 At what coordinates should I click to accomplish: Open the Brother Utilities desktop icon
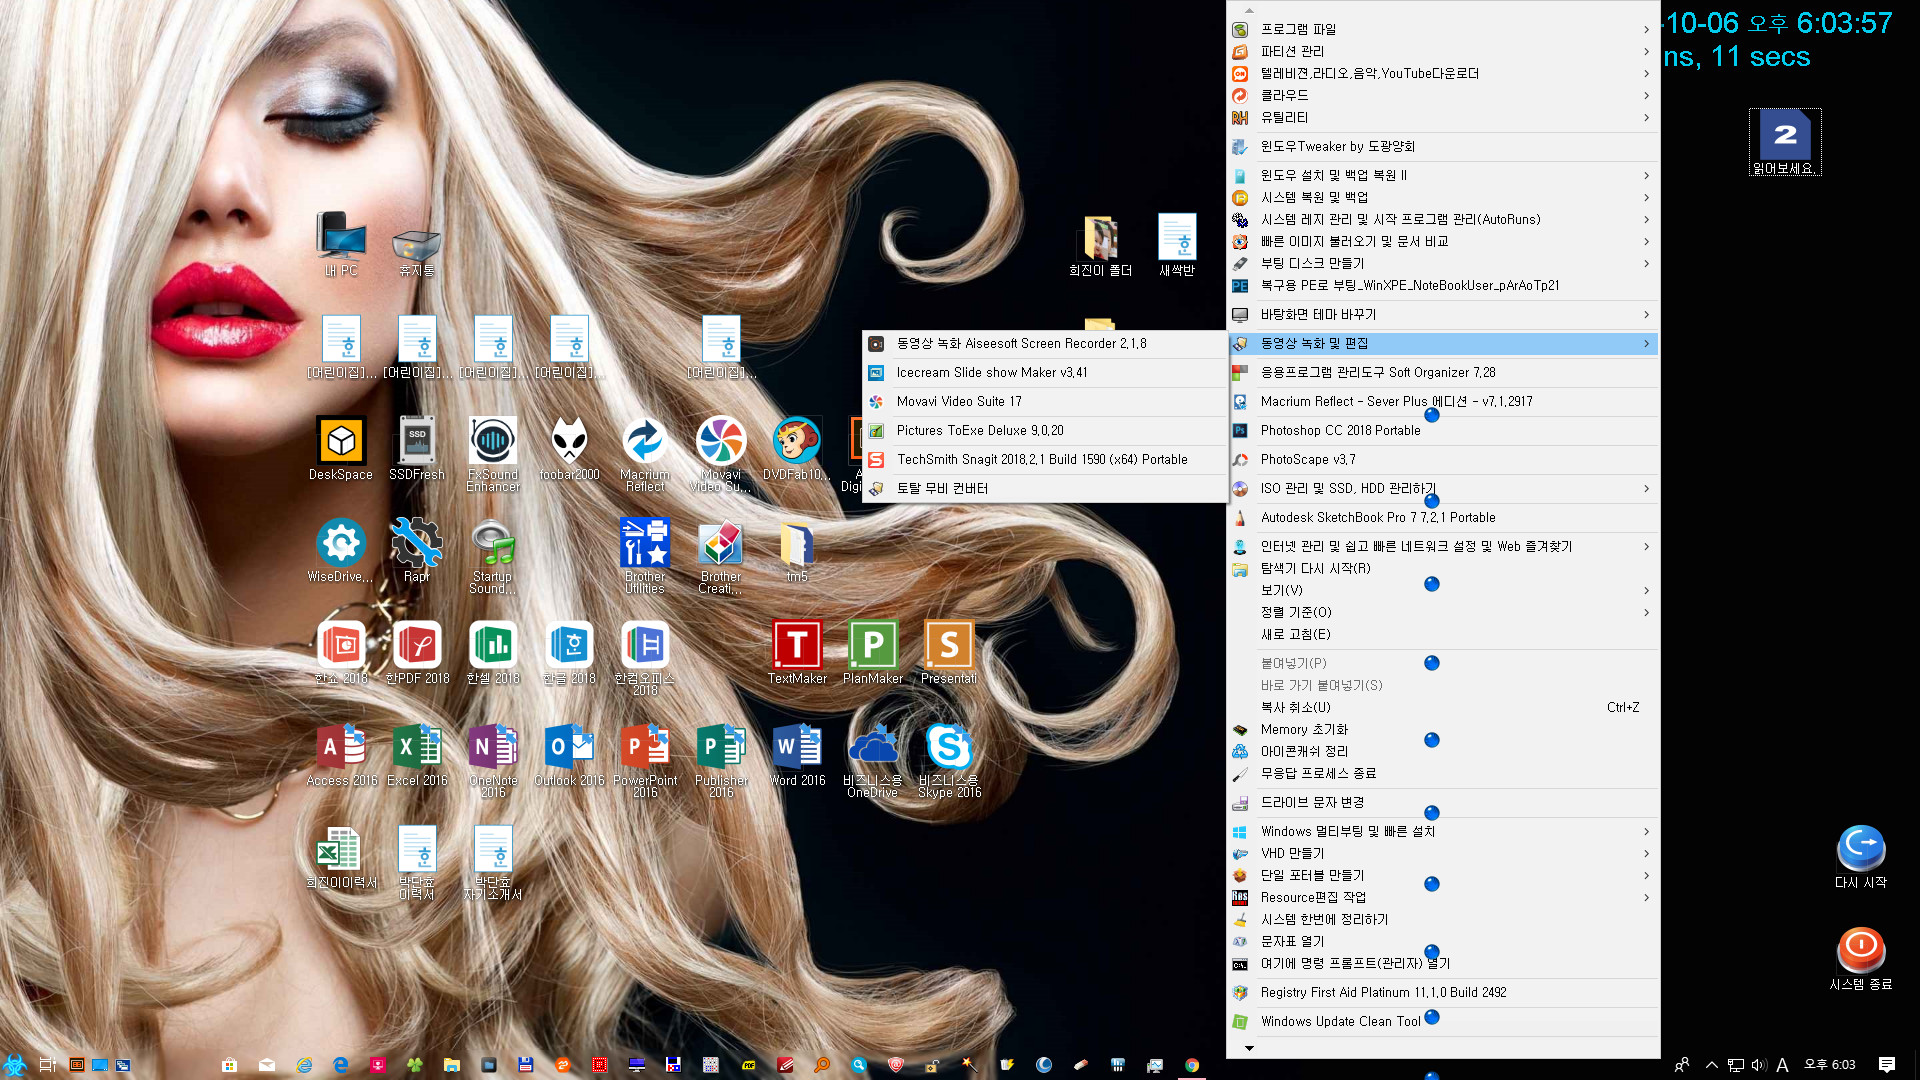coord(645,556)
